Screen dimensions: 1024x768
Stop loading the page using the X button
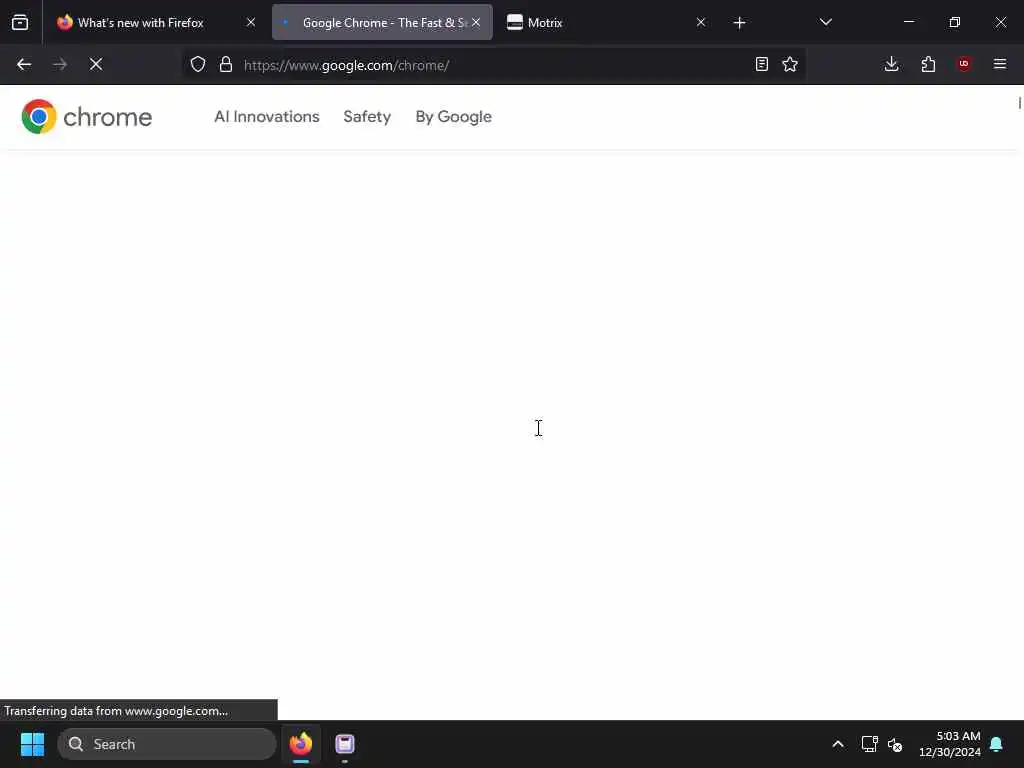pos(96,65)
